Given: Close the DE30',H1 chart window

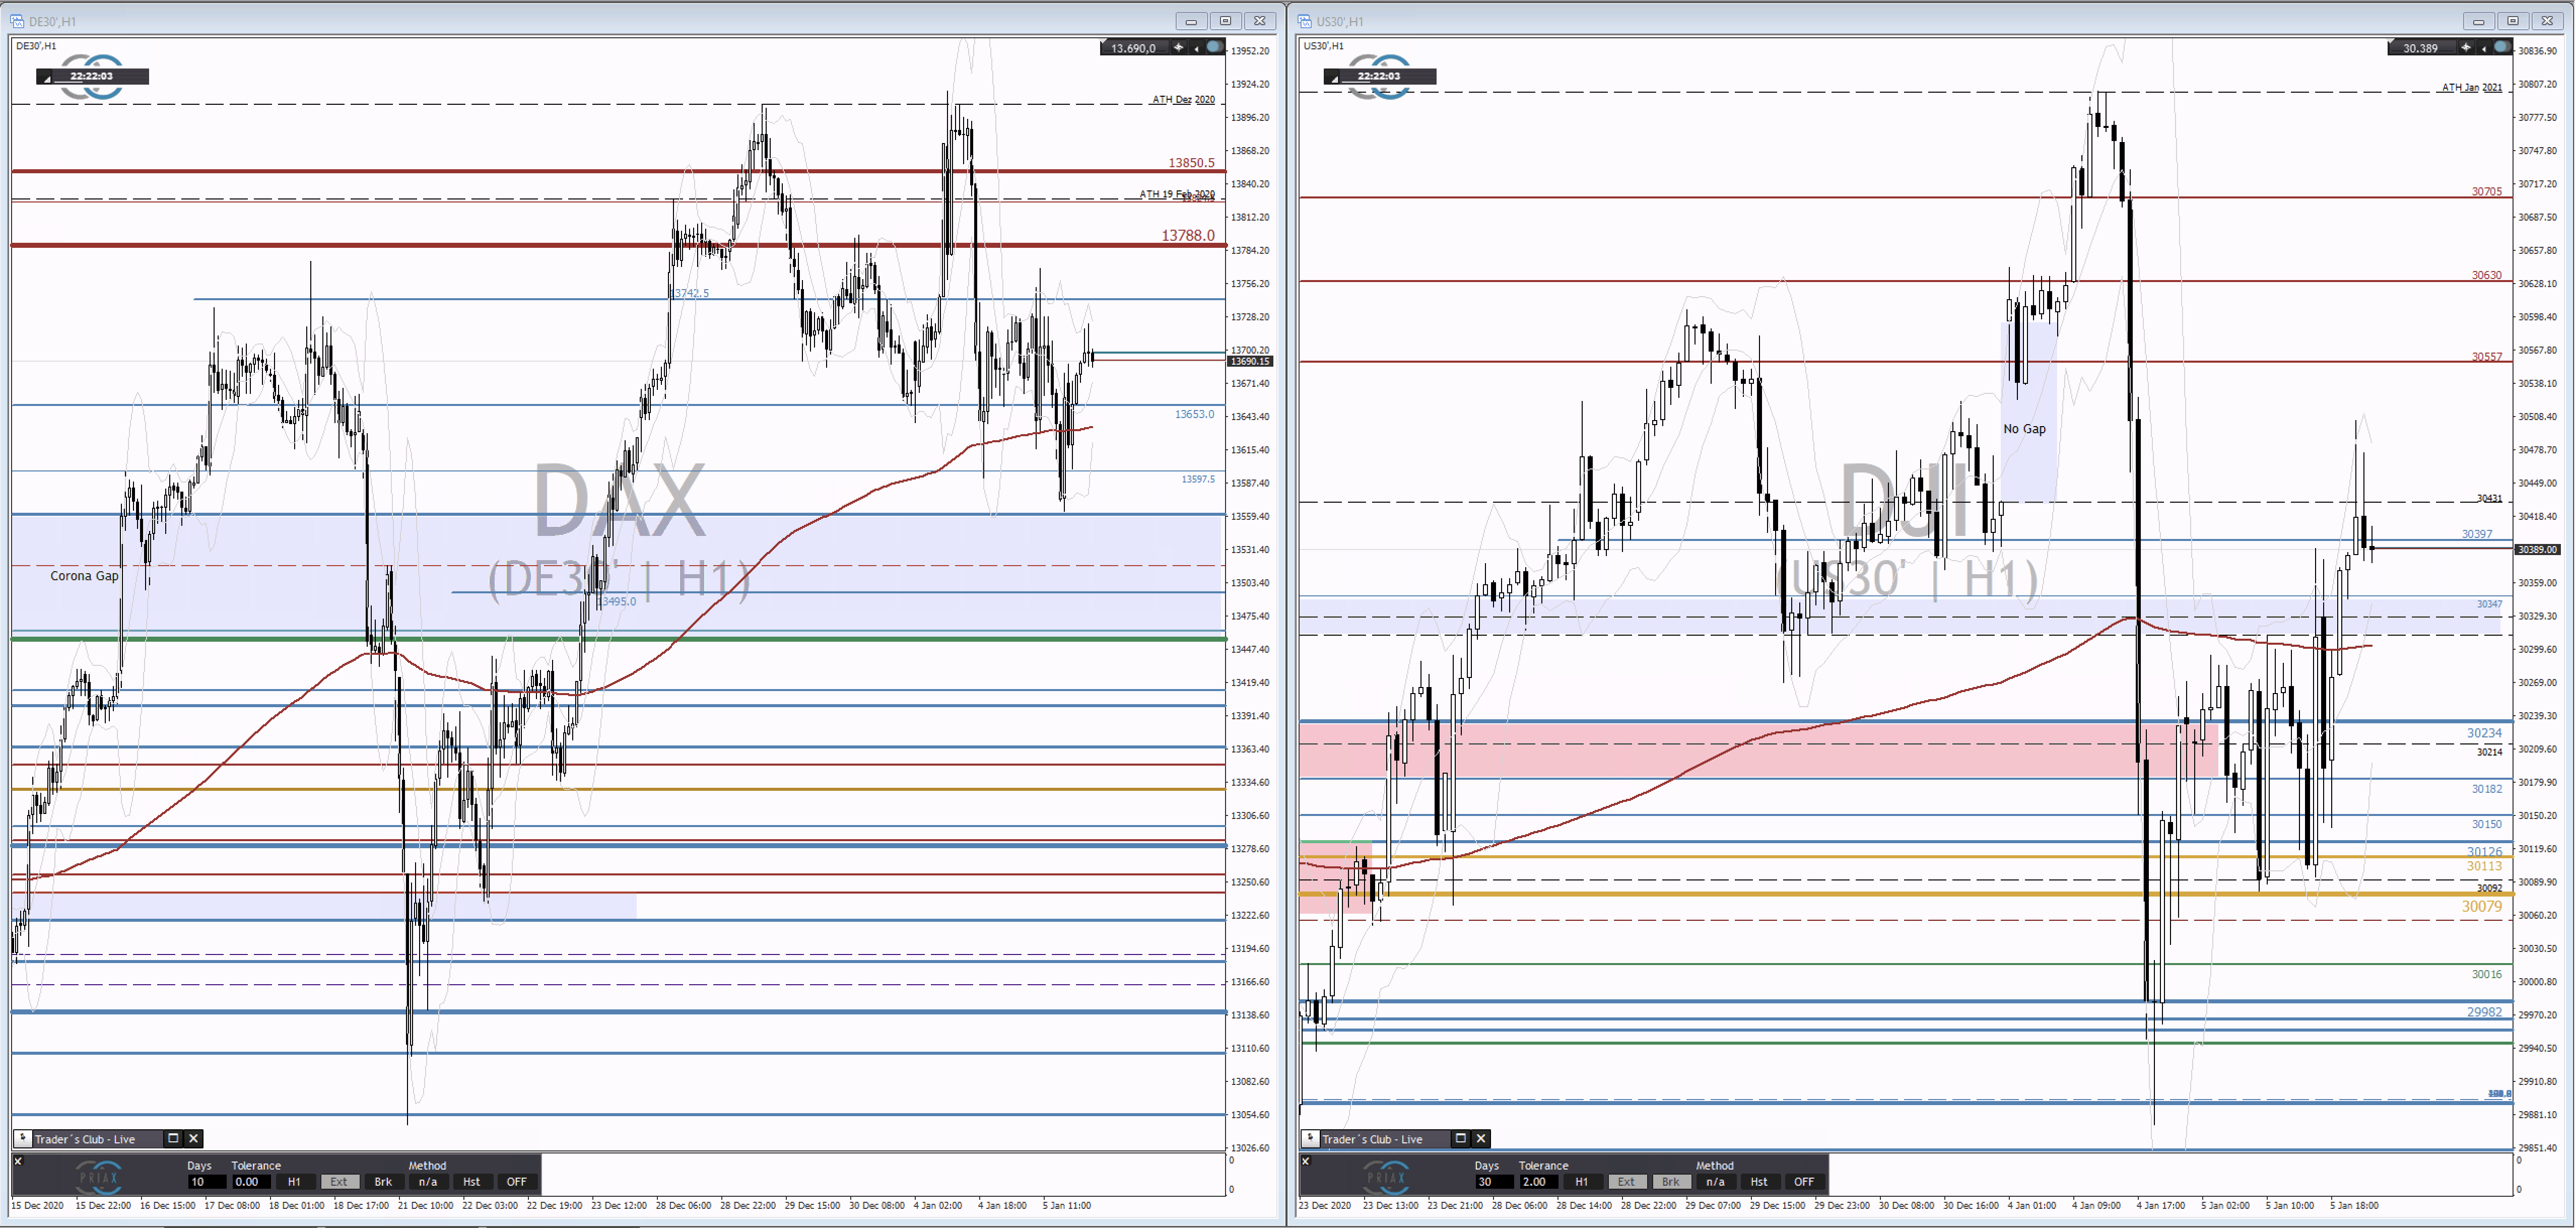Looking at the screenshot, I should 1260,20.
